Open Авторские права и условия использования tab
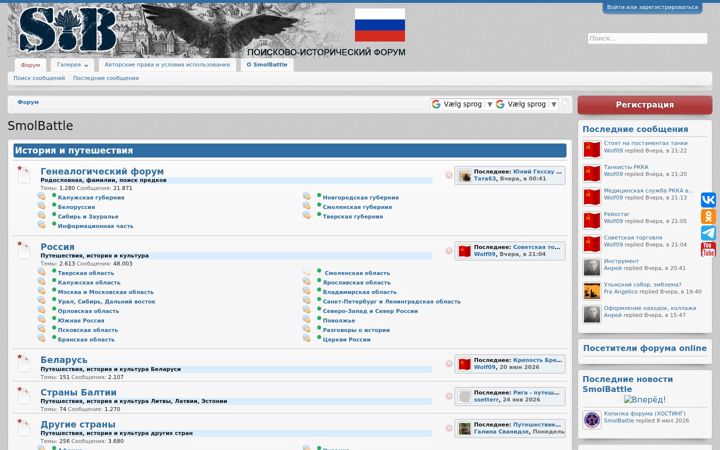The image size is (720, 450). click(167, 65)
